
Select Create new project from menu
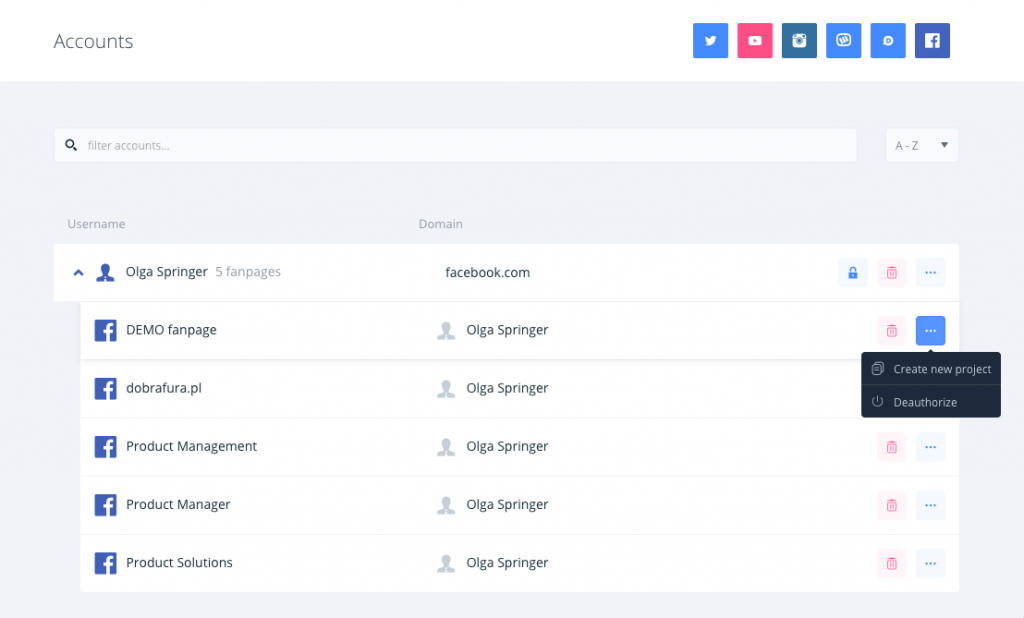point(941,369)
